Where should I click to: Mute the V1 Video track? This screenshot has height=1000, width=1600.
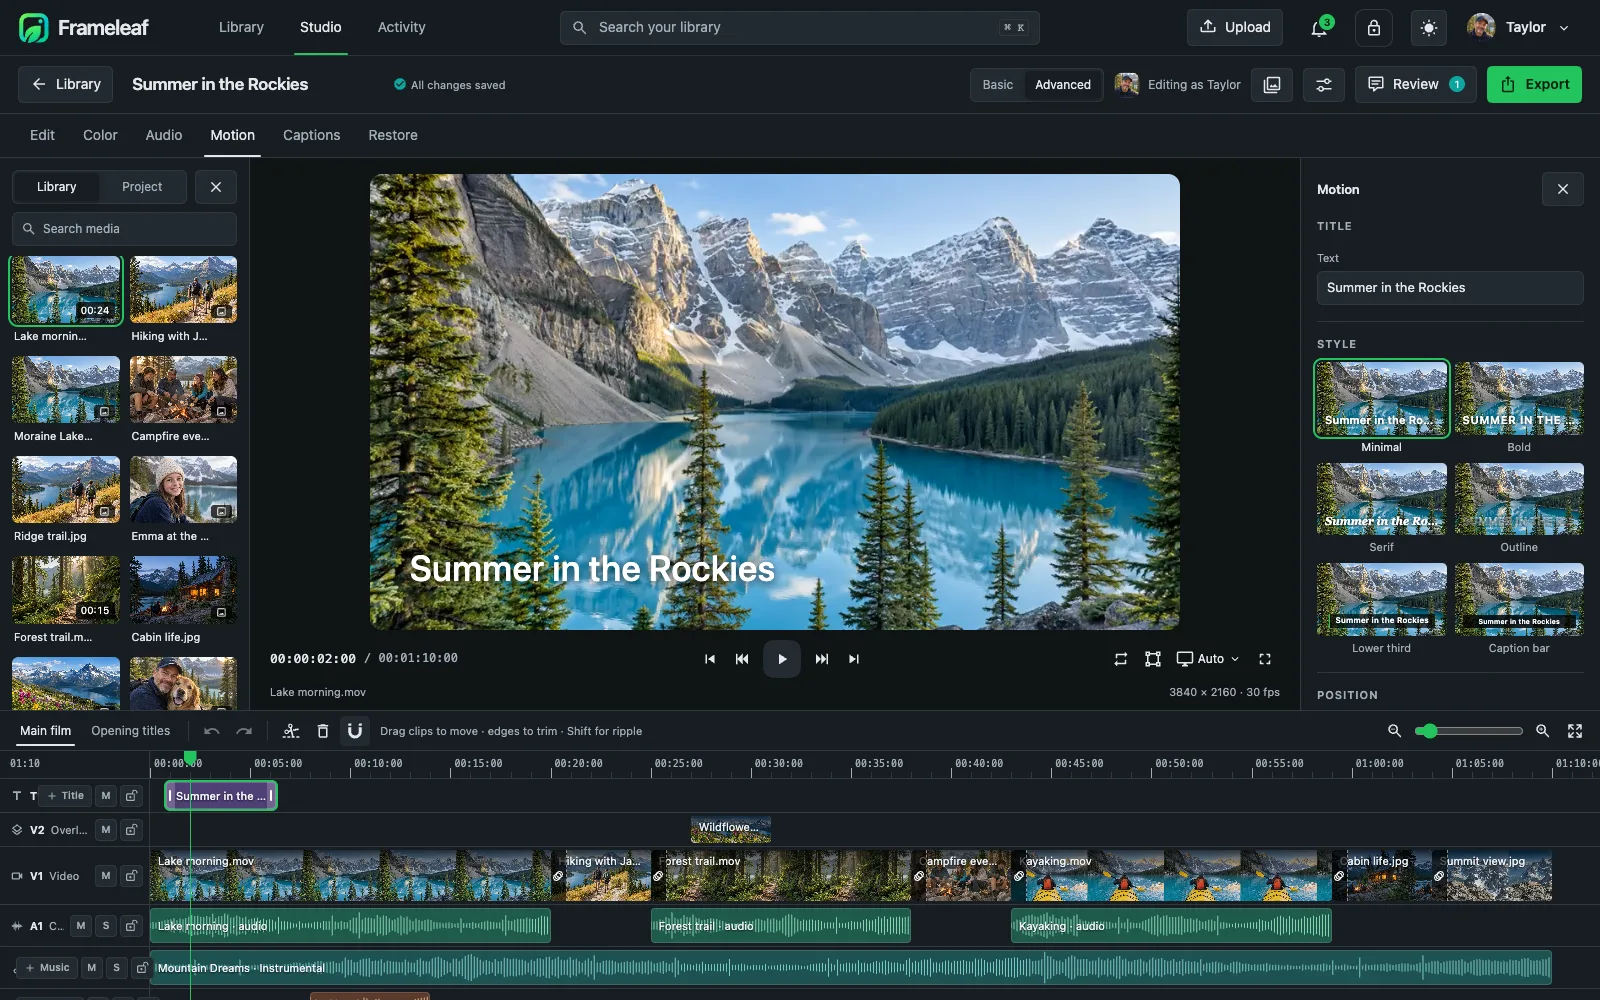(106, 876)
